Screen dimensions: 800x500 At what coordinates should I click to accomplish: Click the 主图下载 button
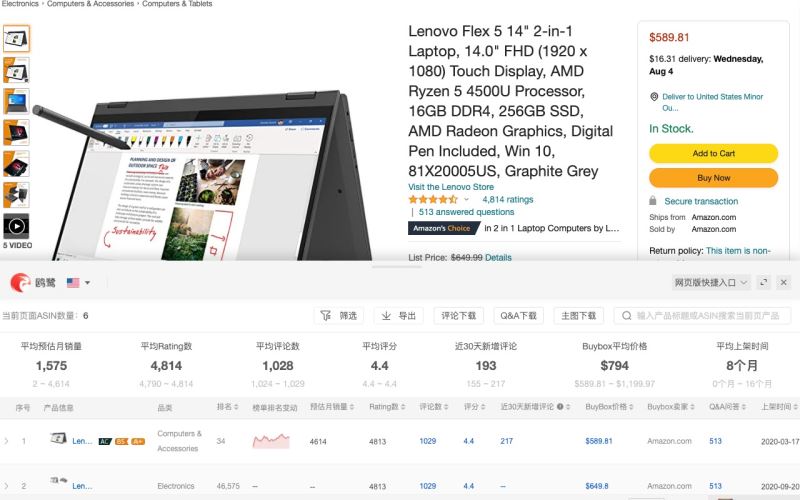[579, 316]
